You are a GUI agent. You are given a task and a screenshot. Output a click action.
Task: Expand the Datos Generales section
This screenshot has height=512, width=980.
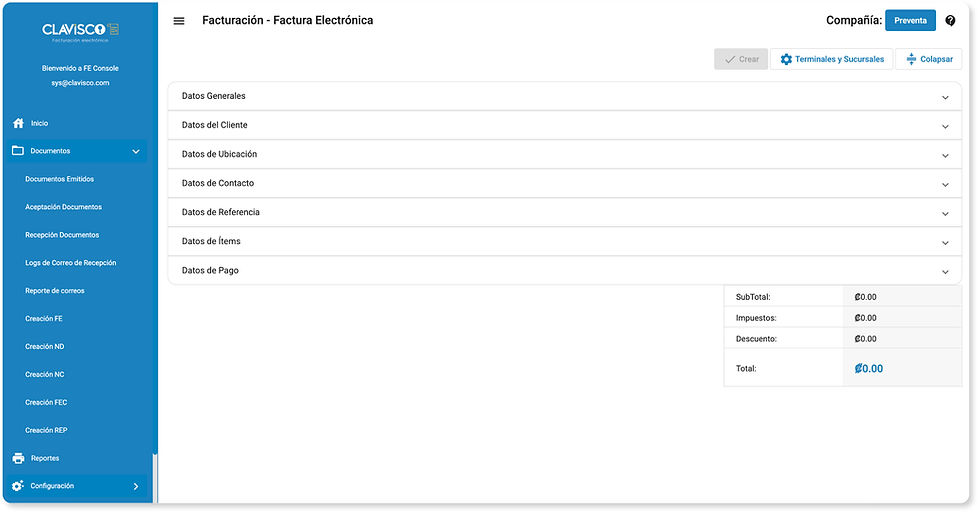564,96
